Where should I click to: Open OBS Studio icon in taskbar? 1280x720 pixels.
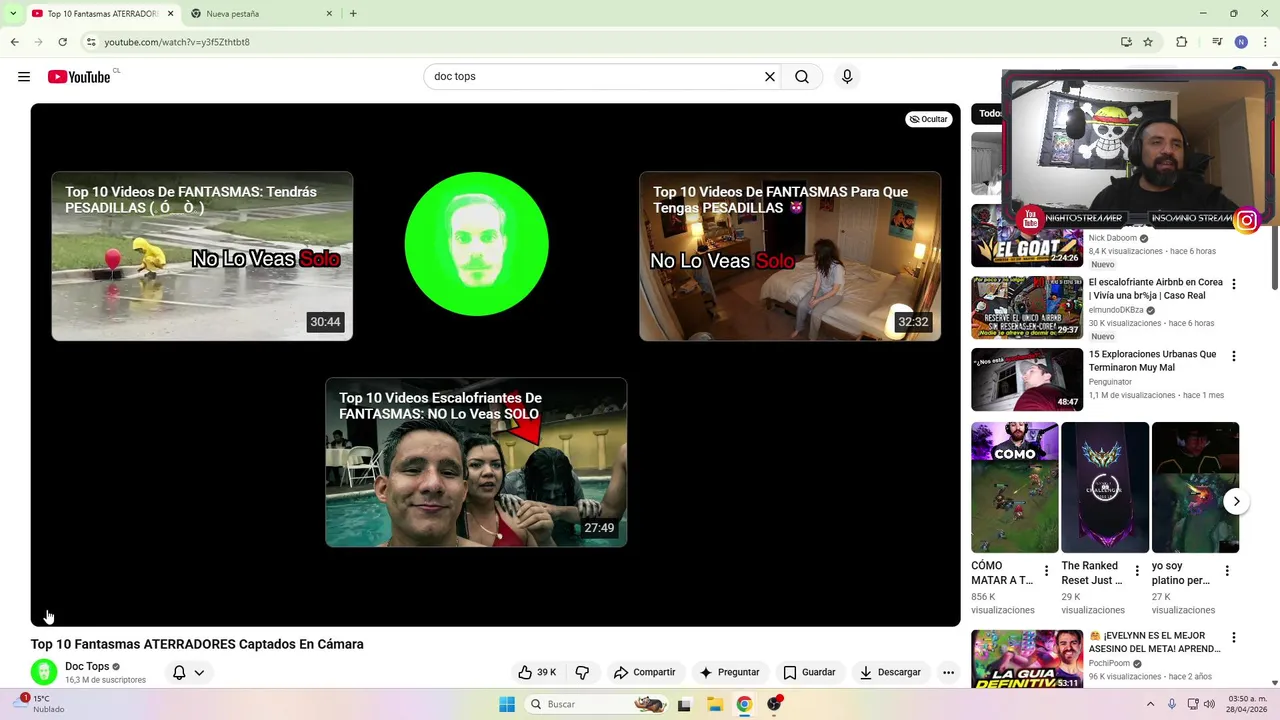click(x=774, y=704)
